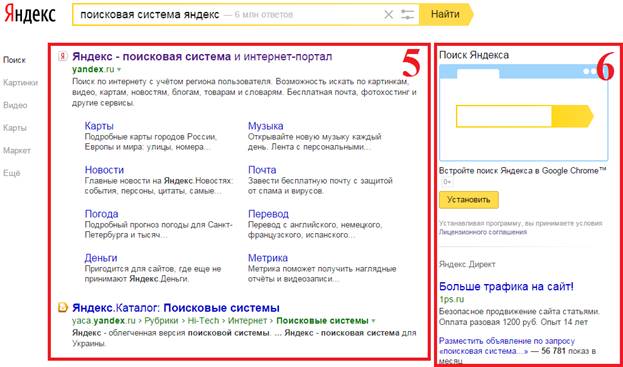
Task: Clear the search query with X icon
Action: [x=388, y=15]
